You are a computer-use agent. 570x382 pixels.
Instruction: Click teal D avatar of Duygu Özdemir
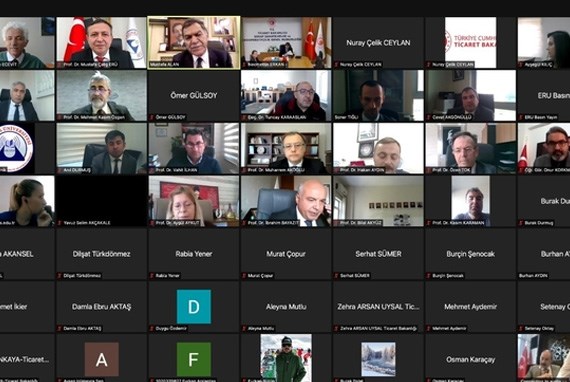click(194, 307)
